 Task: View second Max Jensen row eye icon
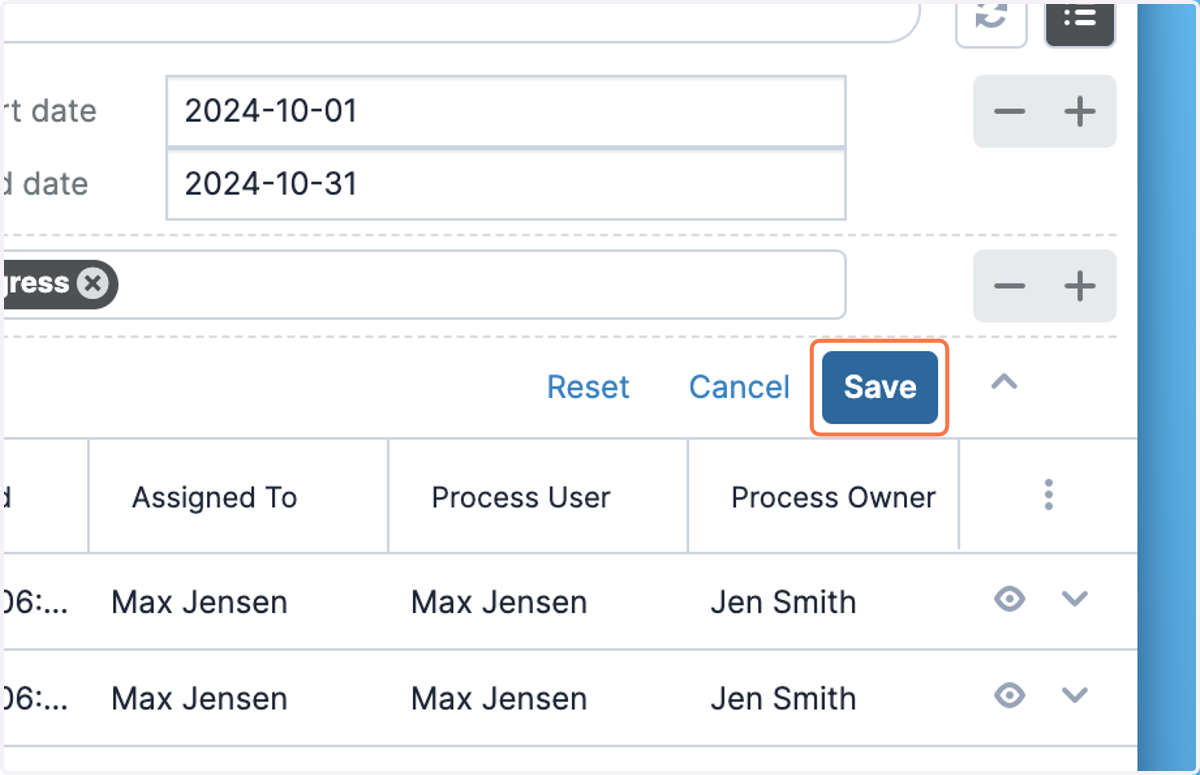(1010, 695)
